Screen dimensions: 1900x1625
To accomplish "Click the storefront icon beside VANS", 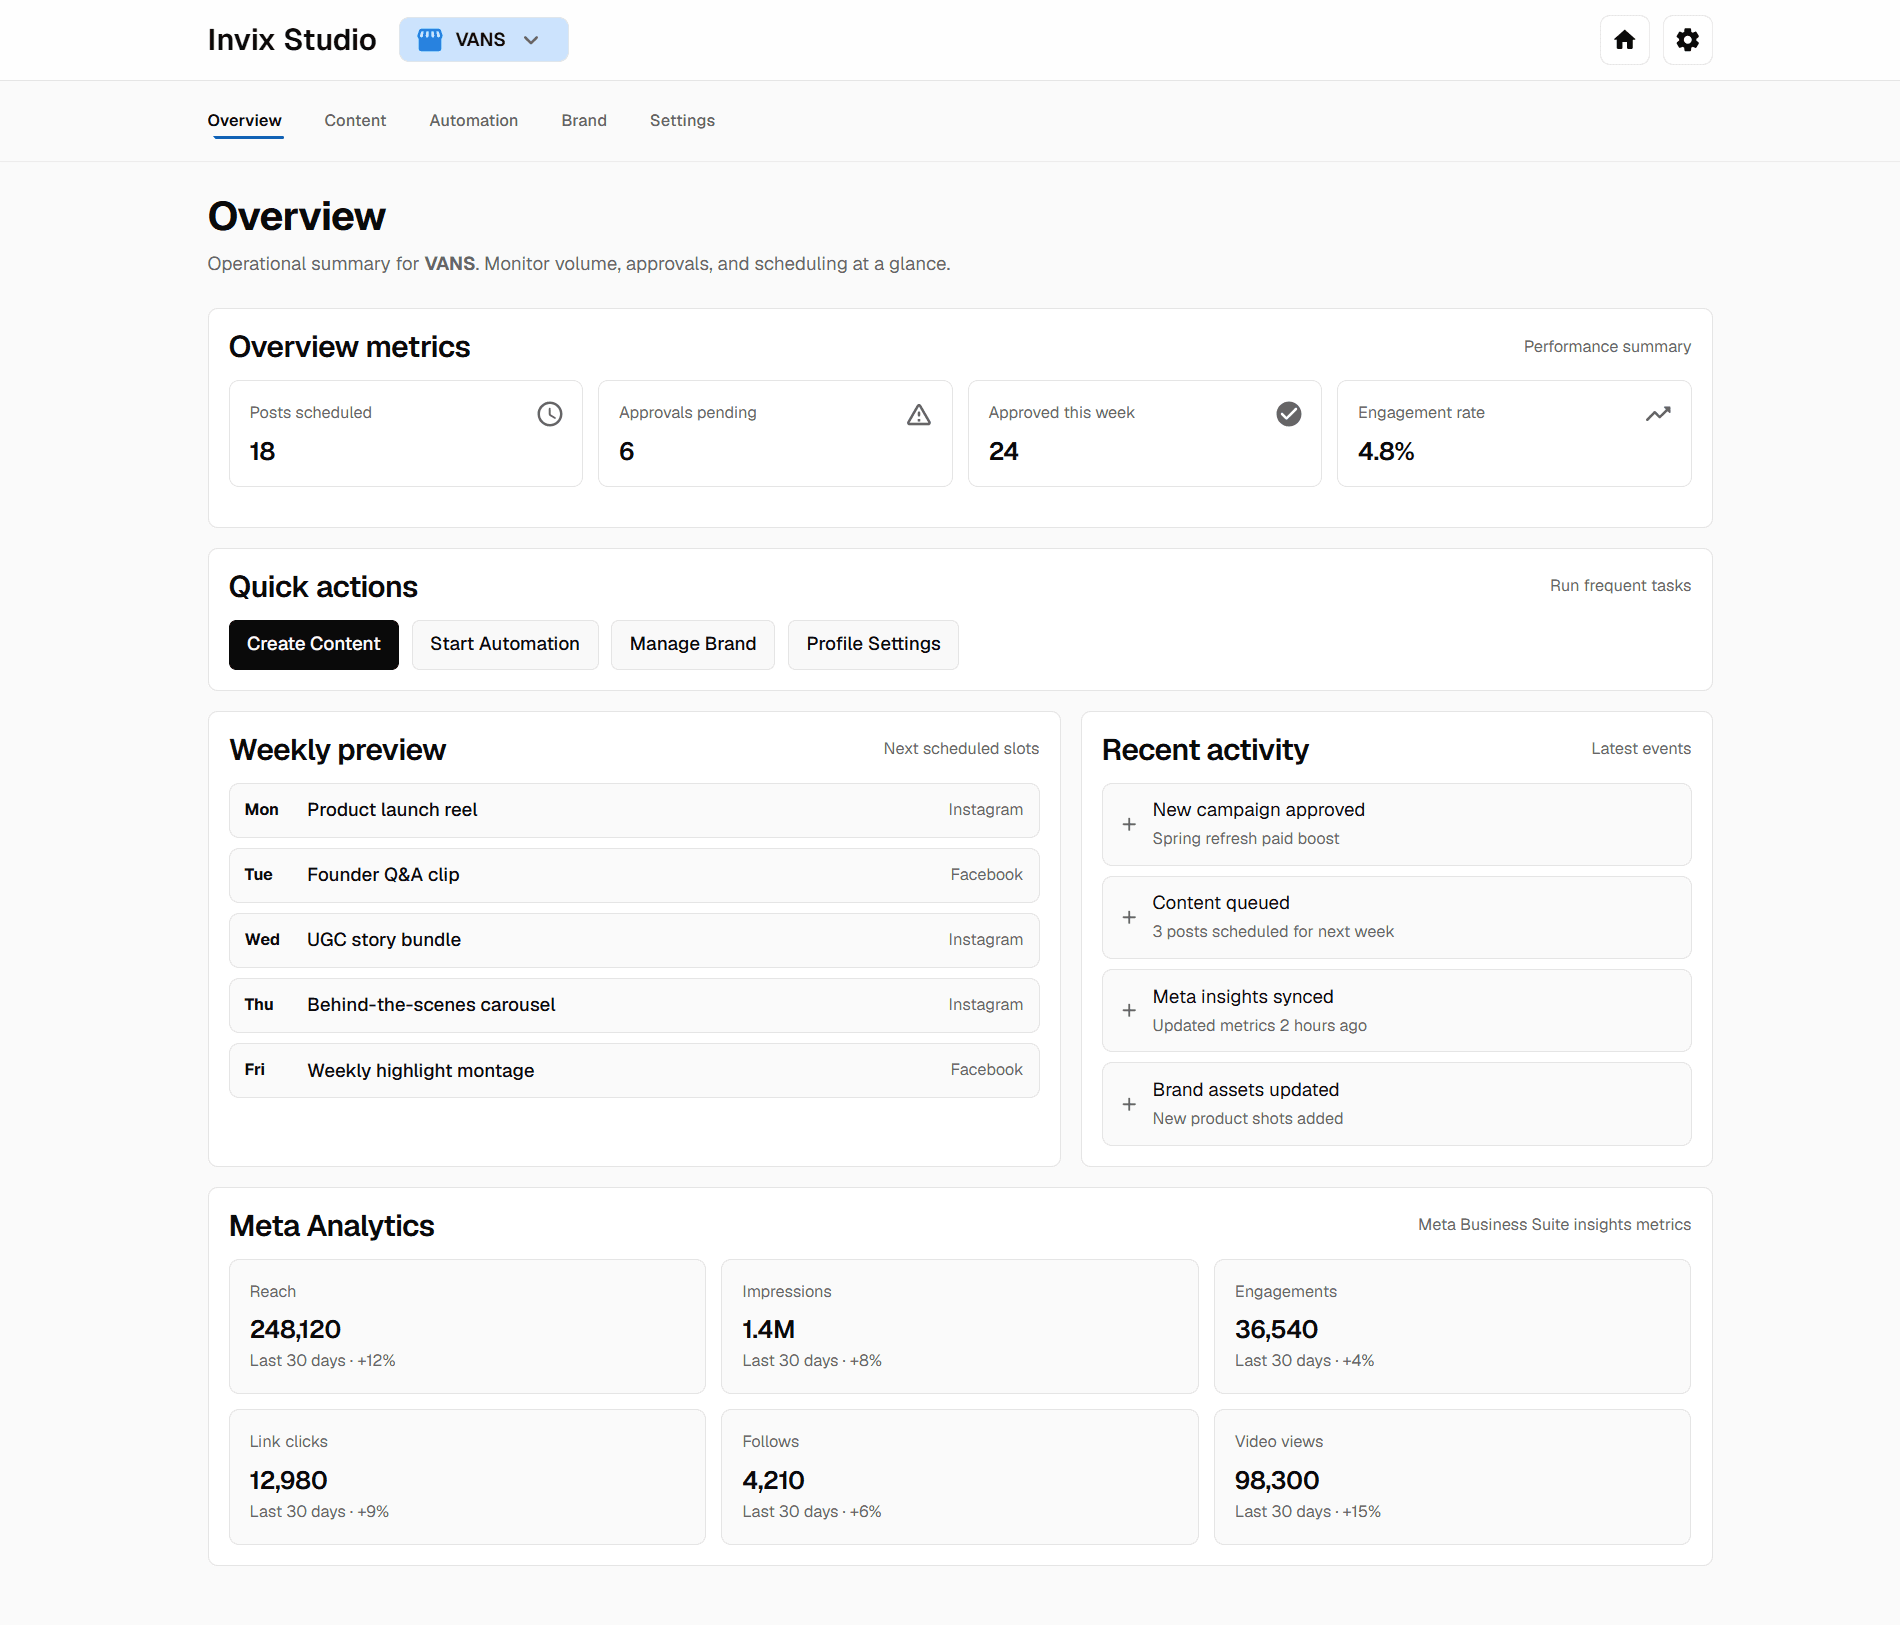I will pyautogui.click(x=430, y=40).
